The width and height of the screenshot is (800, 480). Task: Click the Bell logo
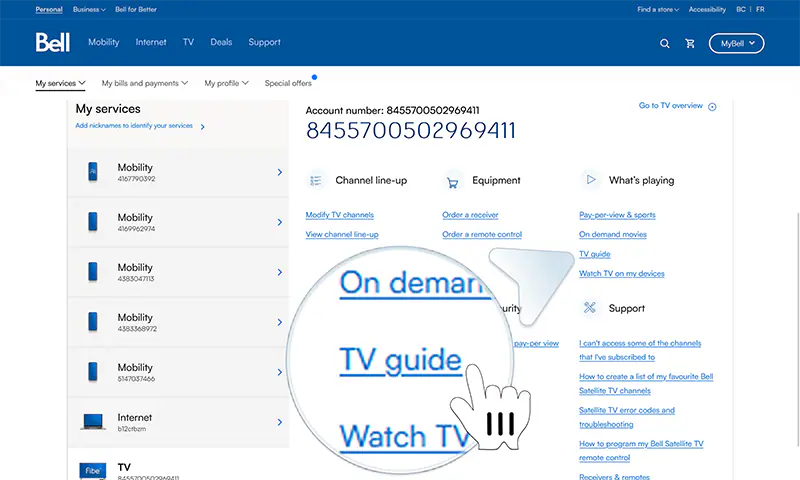[53, 42]
